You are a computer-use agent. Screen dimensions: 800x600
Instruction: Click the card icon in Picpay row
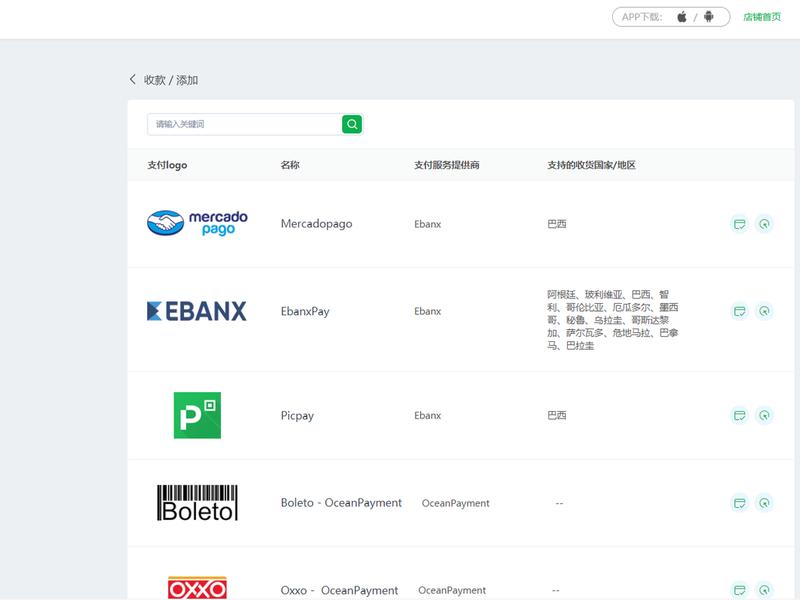coord(739,415)
